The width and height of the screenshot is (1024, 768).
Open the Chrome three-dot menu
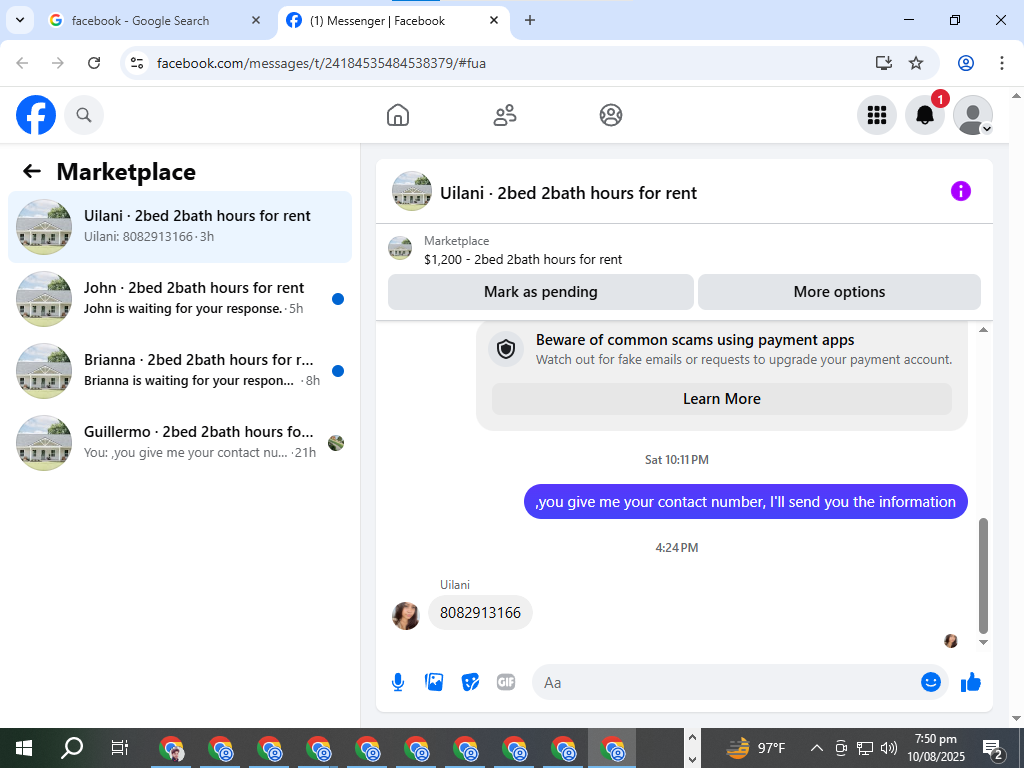(1001, 63)
